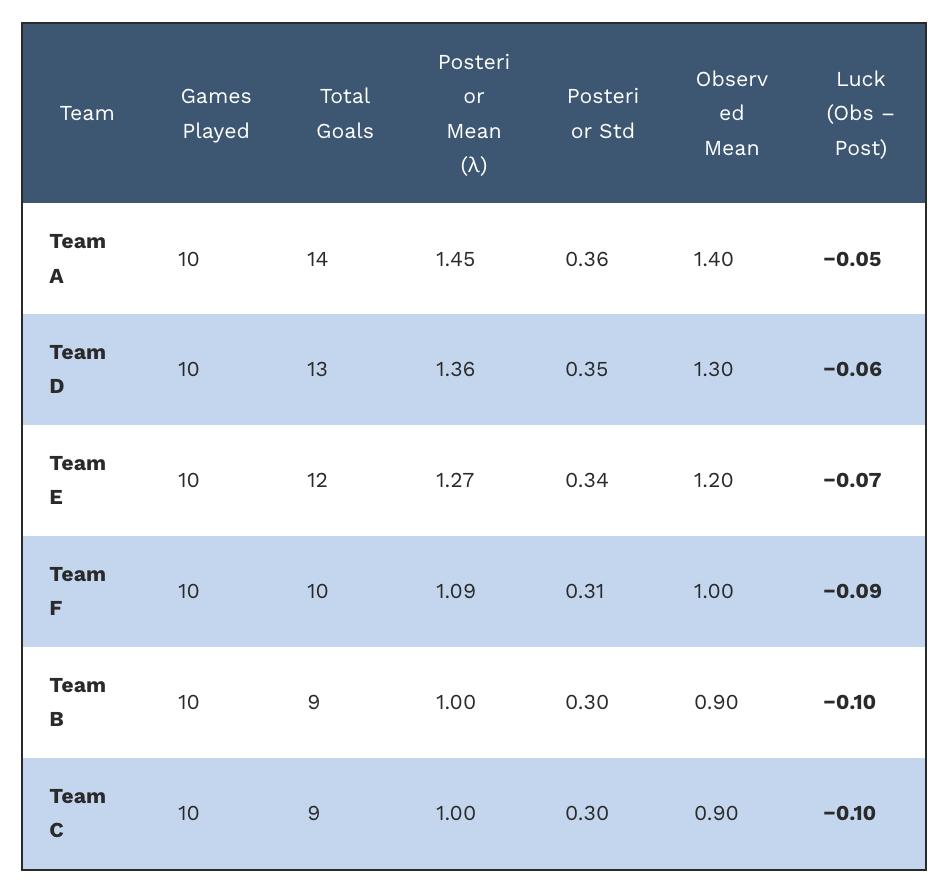
Task: Select the Team B row label
Action: pos(78,702)
